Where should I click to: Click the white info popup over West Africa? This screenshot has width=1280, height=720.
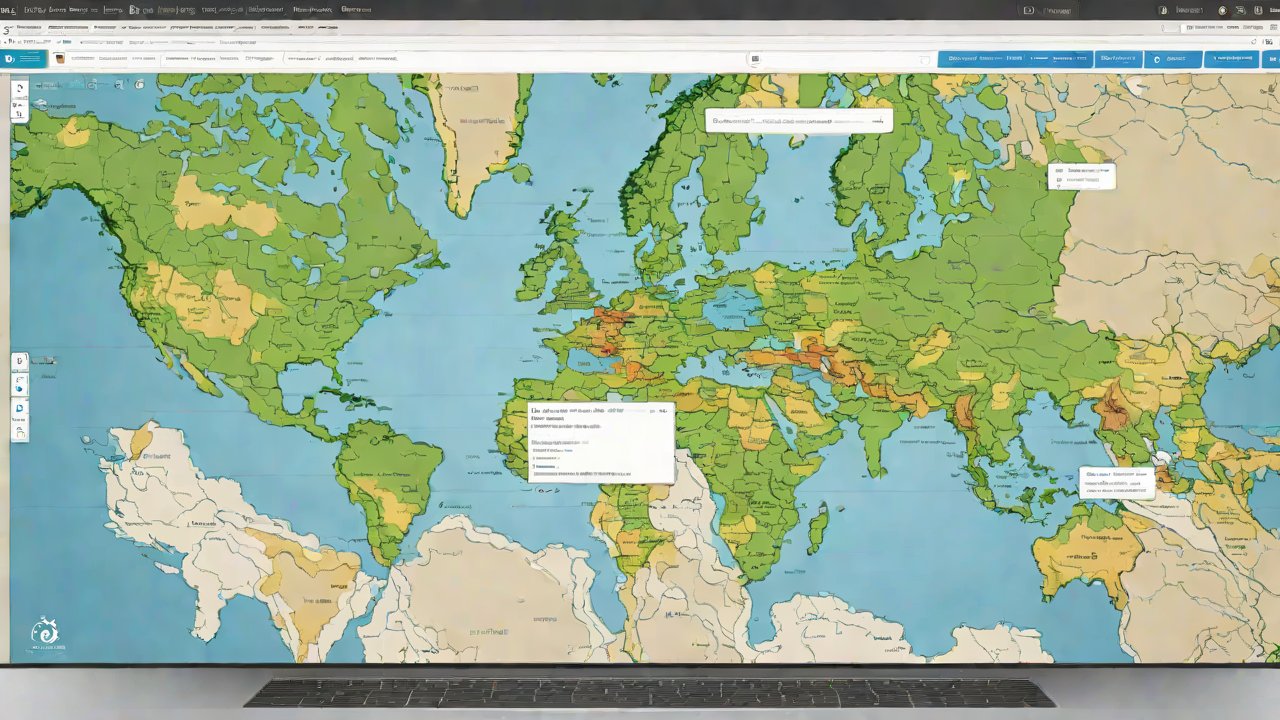(600, 442)
